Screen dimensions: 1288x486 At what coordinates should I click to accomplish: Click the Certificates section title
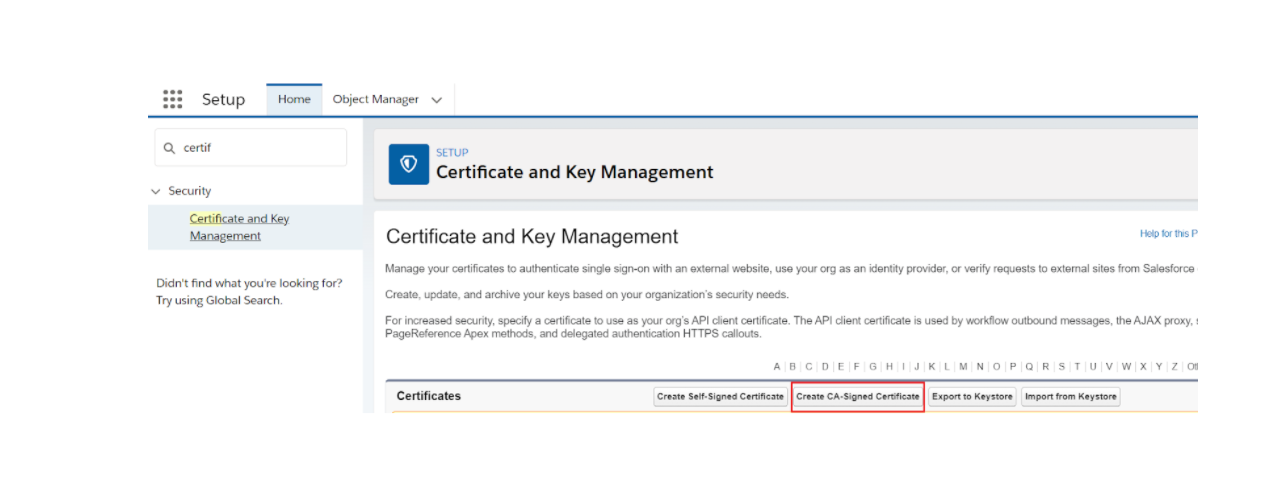429,396
